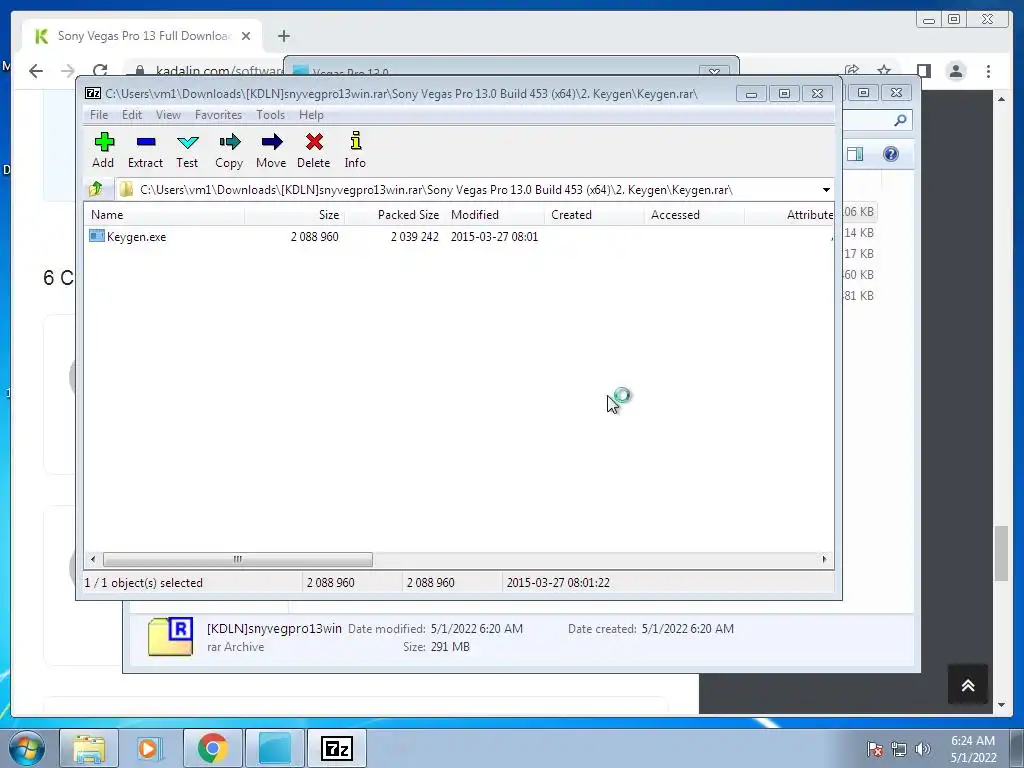Extract files using the Extract icon
This screenshot has width=1024, height=768.
click(x=145, y=150)
